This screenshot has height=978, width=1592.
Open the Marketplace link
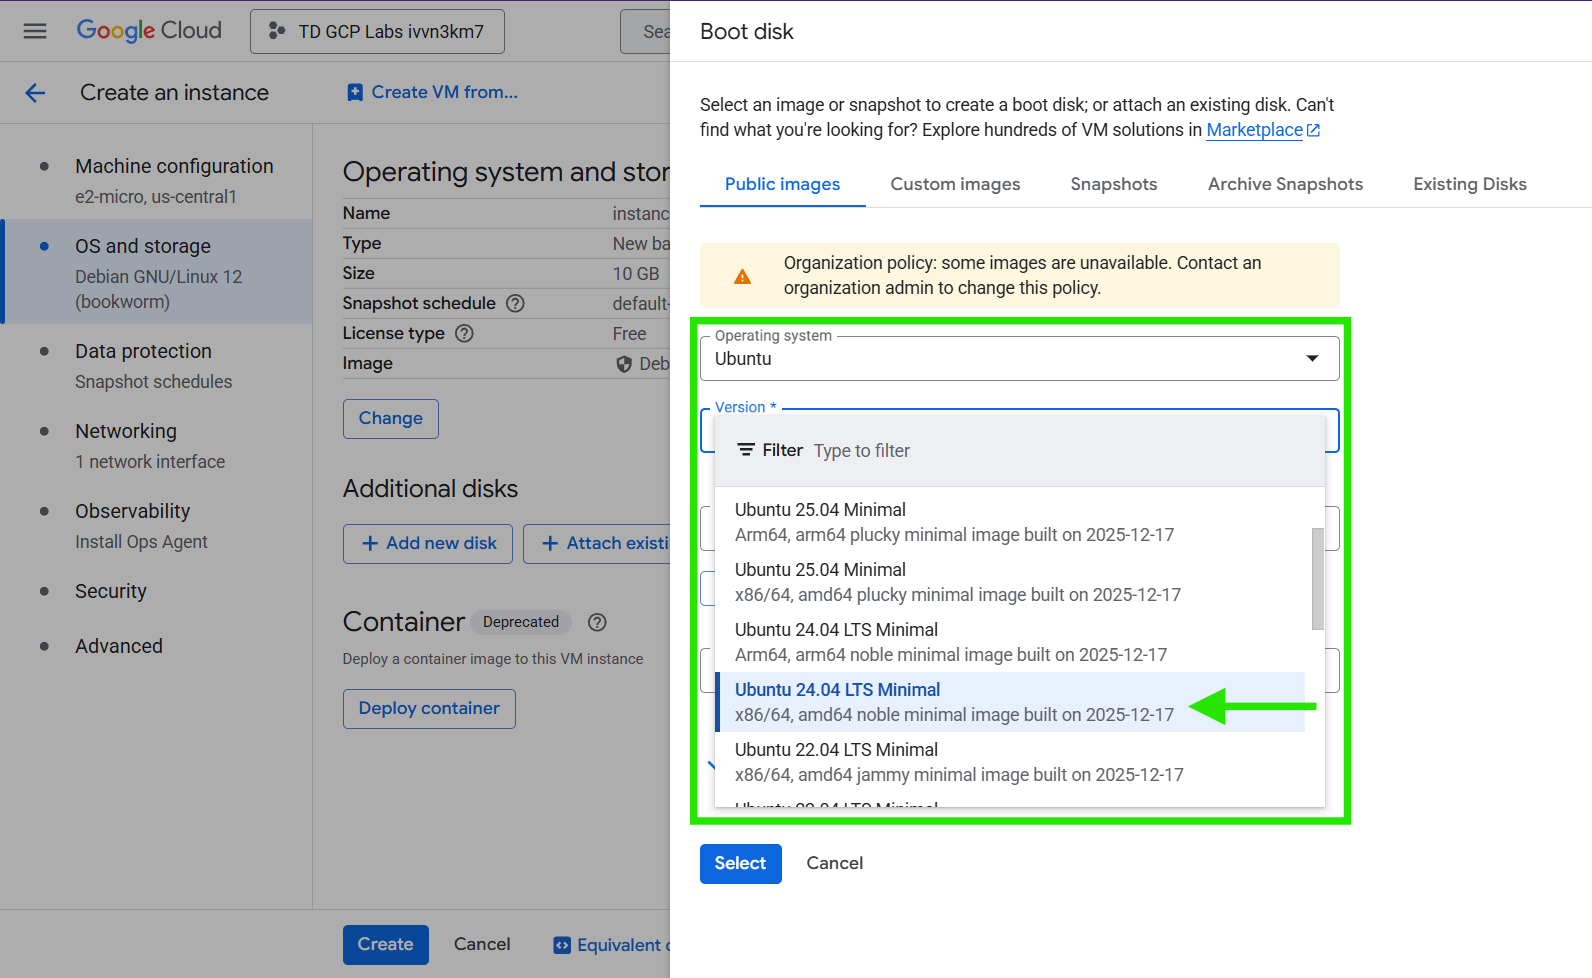click(1254, 130)
